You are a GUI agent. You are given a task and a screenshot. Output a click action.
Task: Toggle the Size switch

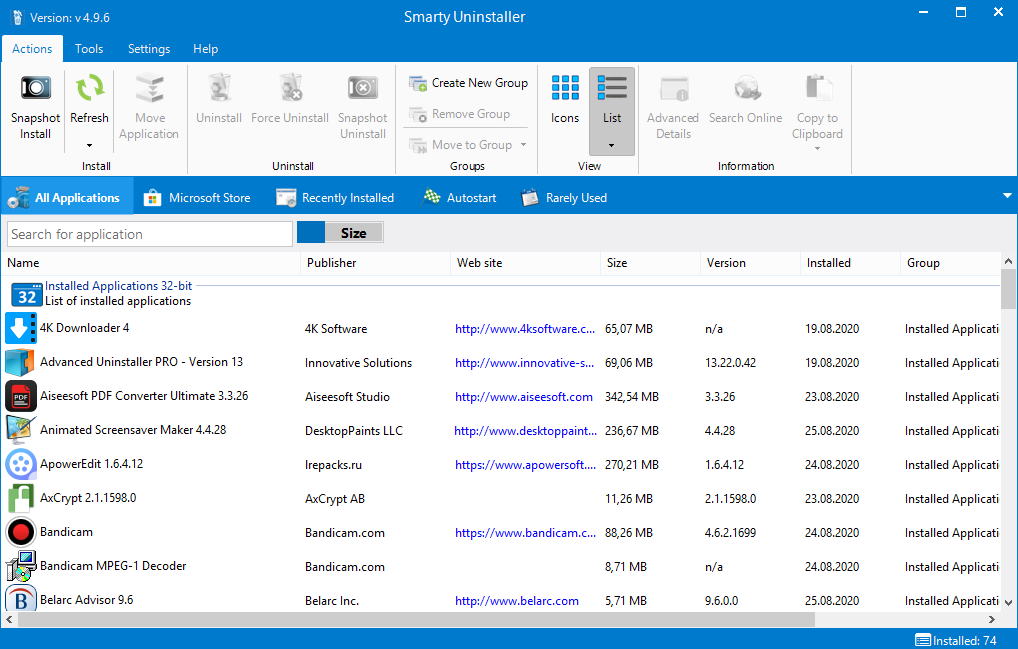pyautogui.click(x=340, y=232)
